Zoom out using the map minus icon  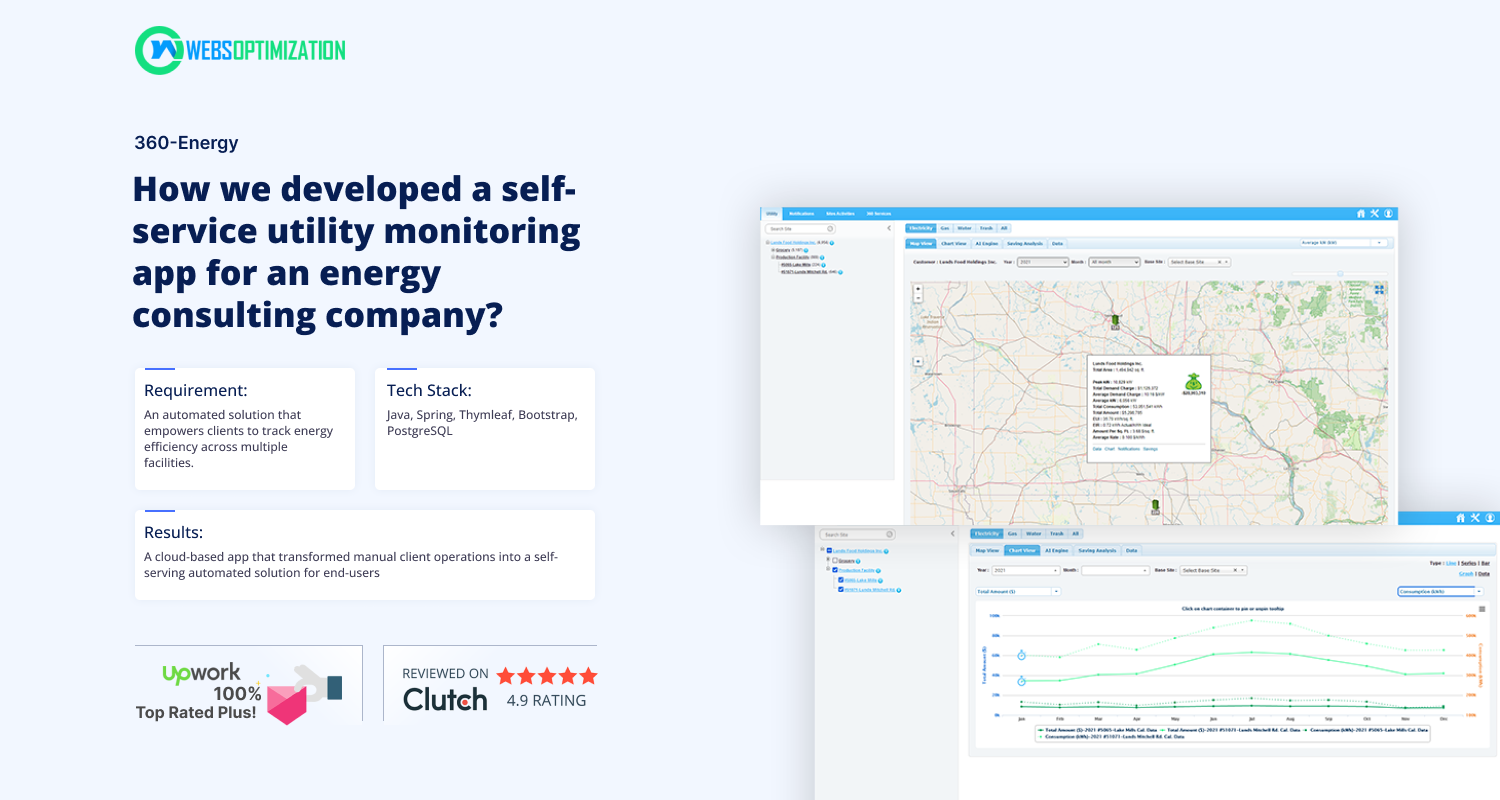918,298
